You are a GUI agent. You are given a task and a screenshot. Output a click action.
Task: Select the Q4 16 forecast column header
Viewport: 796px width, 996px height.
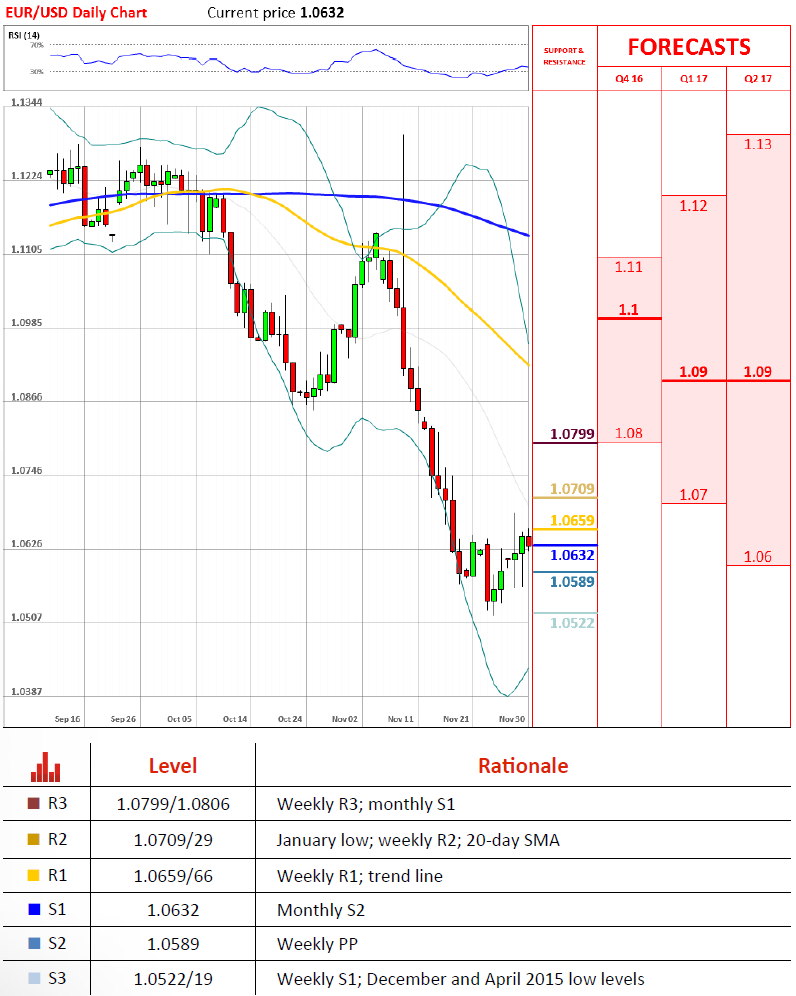point(629,79)
